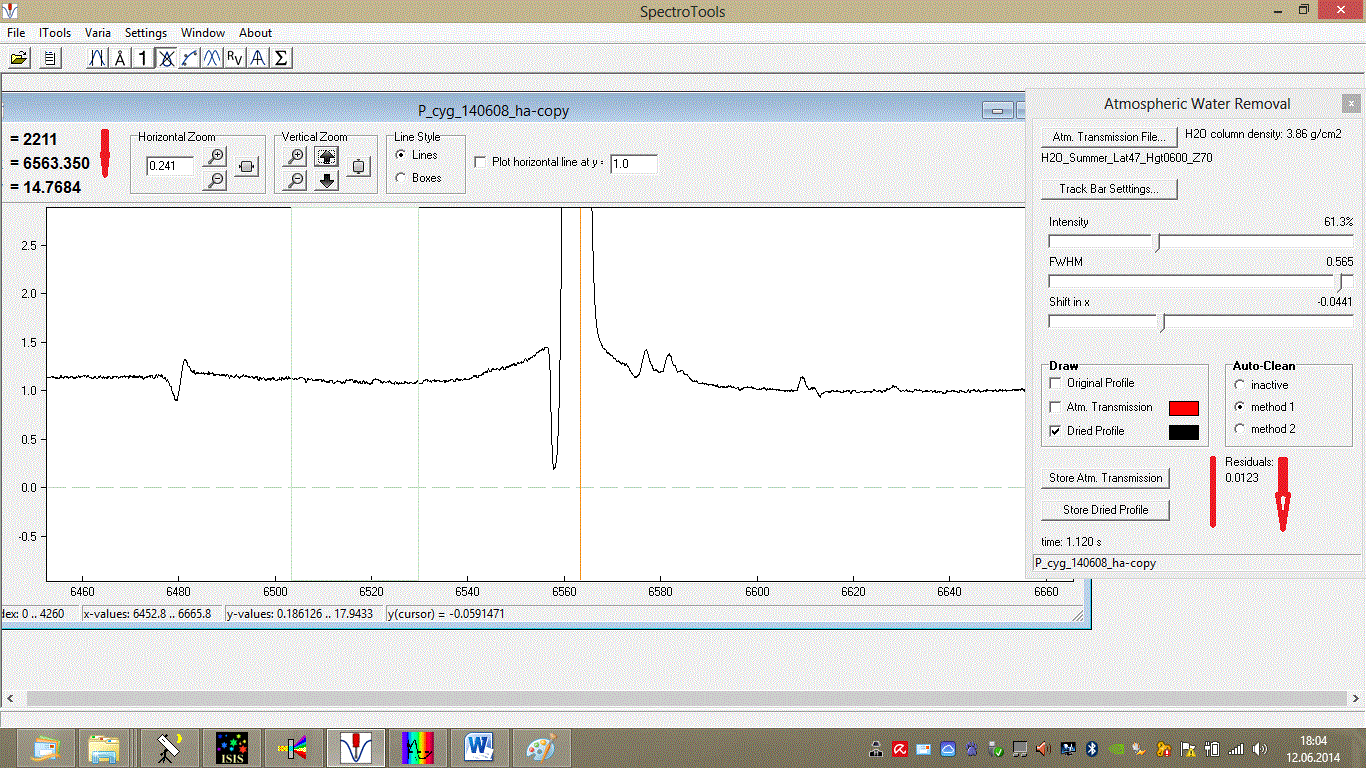
Task: Check the Atm. Transmission draw option
Action: tap(1055, 407)
